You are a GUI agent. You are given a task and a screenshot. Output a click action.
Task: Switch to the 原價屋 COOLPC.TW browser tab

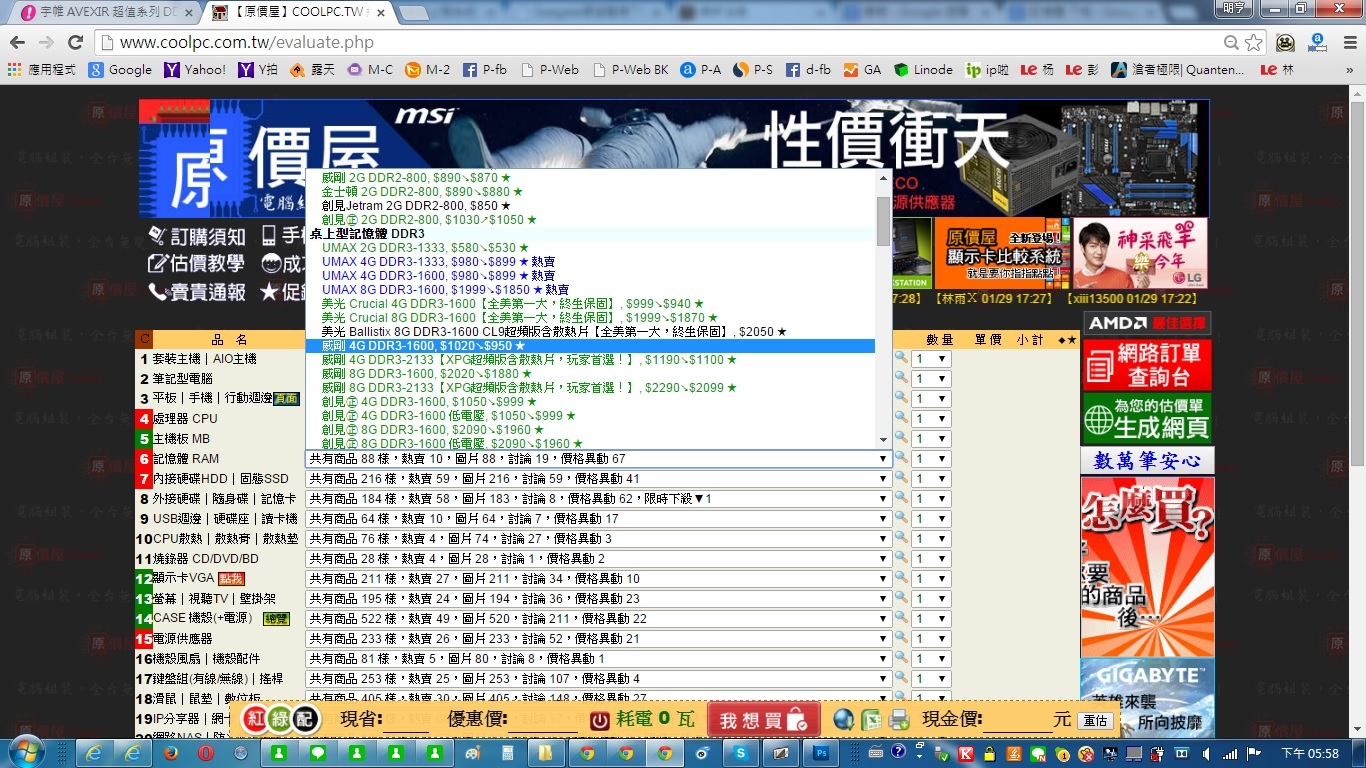click(300, 13)
